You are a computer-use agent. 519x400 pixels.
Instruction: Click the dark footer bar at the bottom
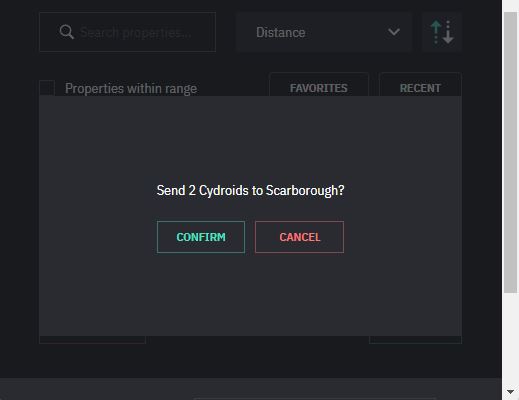(251, 389)
